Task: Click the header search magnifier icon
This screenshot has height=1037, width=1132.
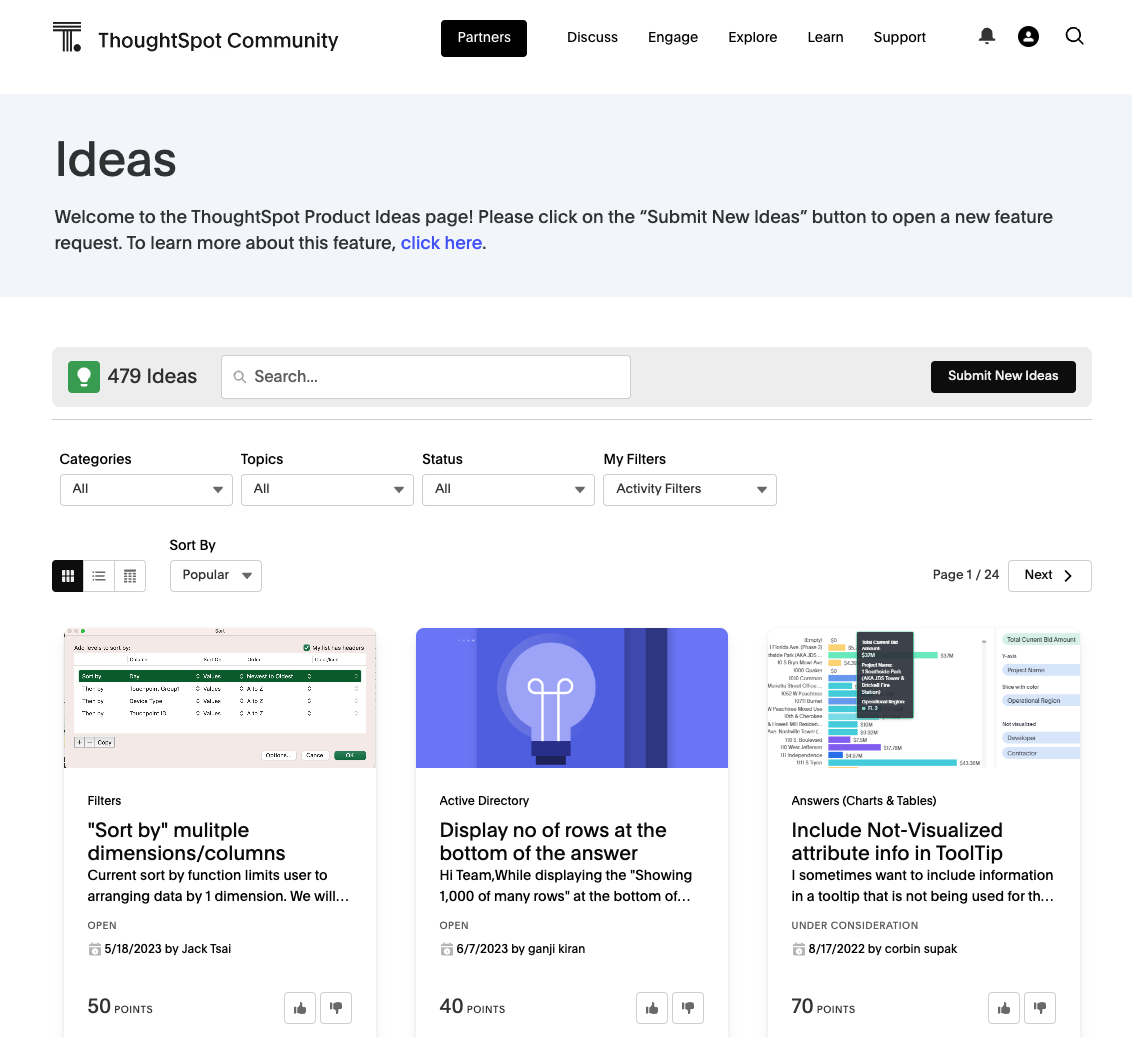Action: (1074, 36)
